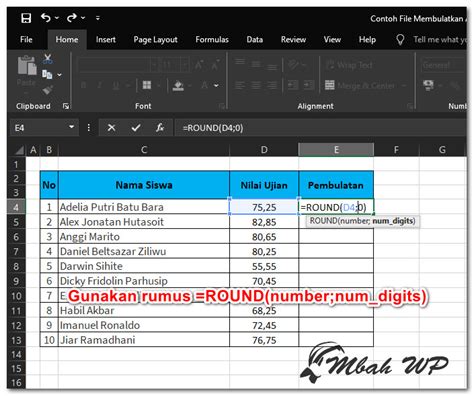The width and height of the screenshot is (474, 396).
Task: Click the Paste clipboard icon
Action: (x=27, y=65)
